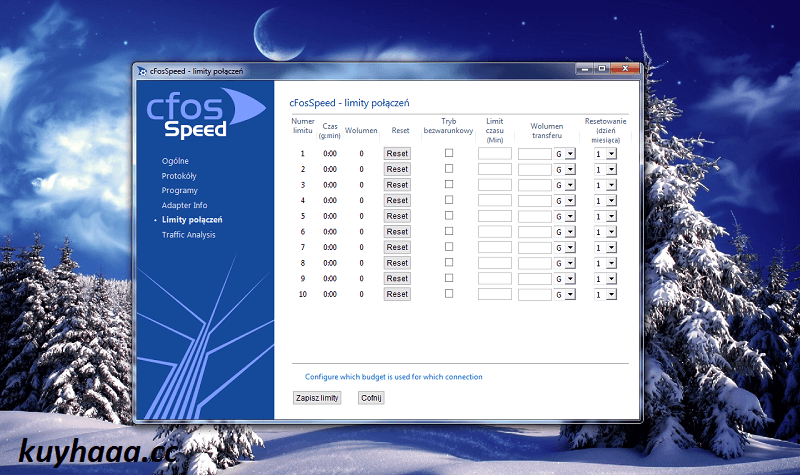The height and width of the screenshot is (475, 800).
Task: Reset limit number 10
Action: [397, 294]
